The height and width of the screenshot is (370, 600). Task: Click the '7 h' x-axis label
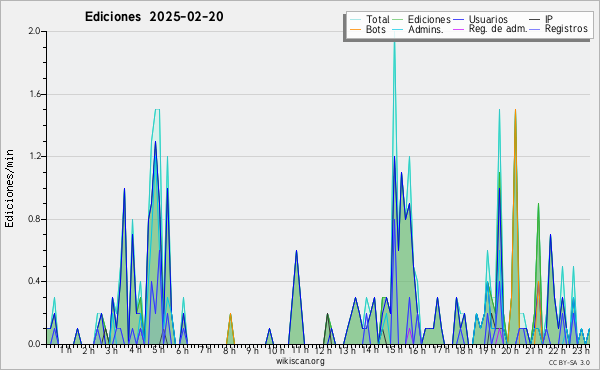(x=205, y=350)
